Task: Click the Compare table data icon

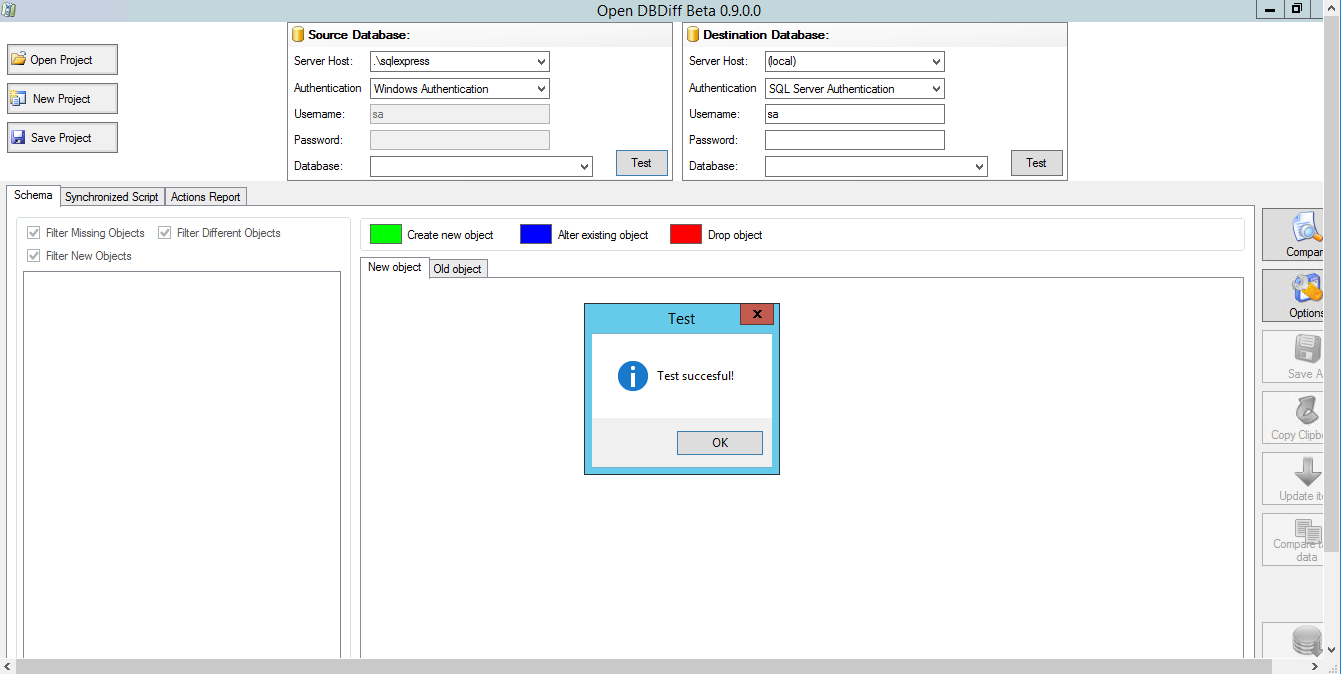Action: pos(1307,530)
